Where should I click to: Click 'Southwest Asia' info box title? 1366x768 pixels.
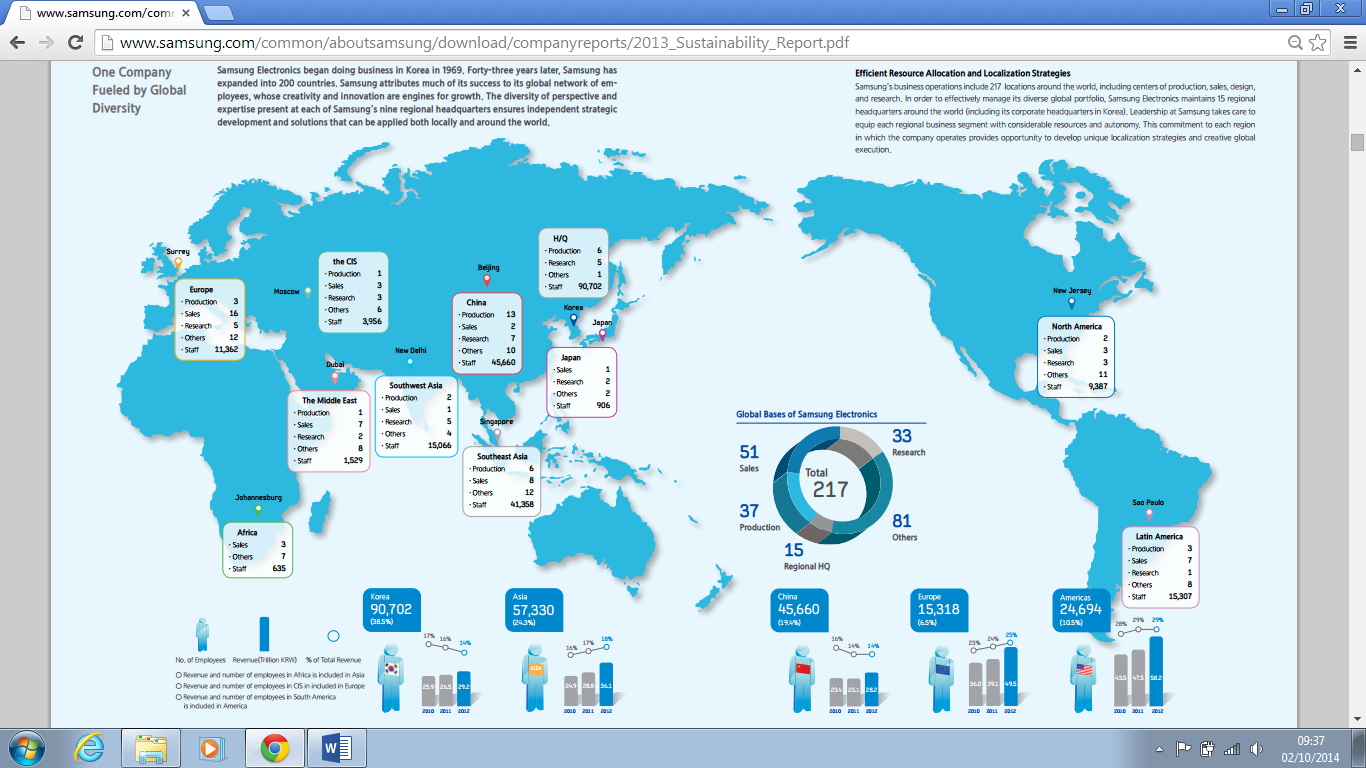[416, 385]
